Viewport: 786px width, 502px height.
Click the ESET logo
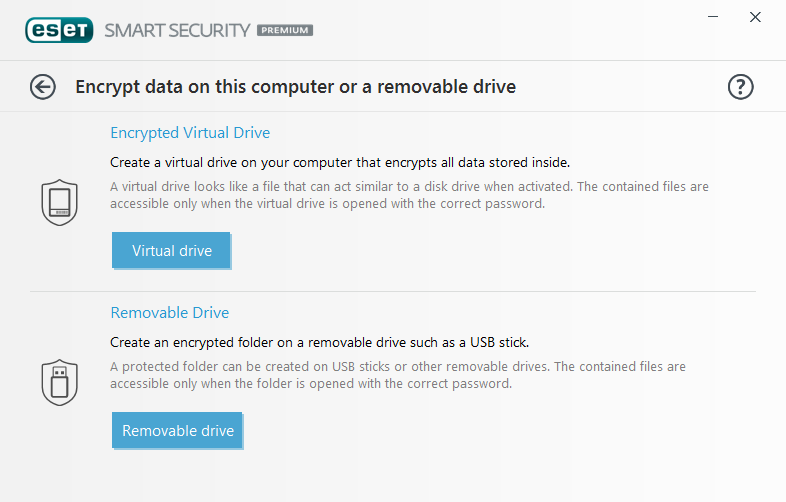(59, 30)
